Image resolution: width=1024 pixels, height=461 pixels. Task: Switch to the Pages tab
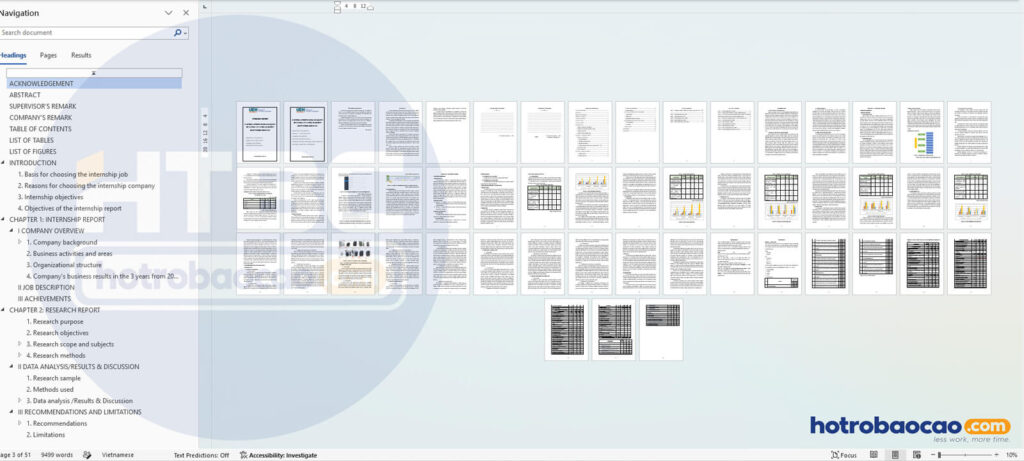(x=48, y=56)
